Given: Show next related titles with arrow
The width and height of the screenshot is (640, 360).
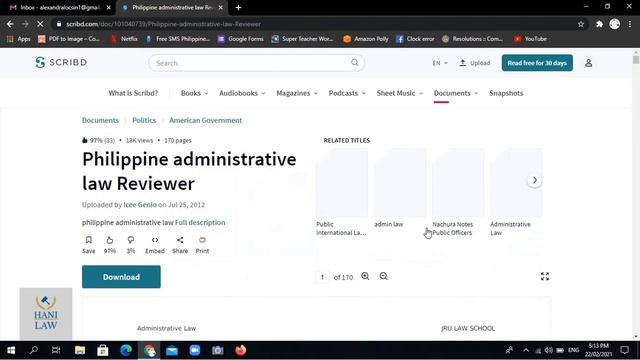Looking at the screenshot, I should [x=535, y=180].
